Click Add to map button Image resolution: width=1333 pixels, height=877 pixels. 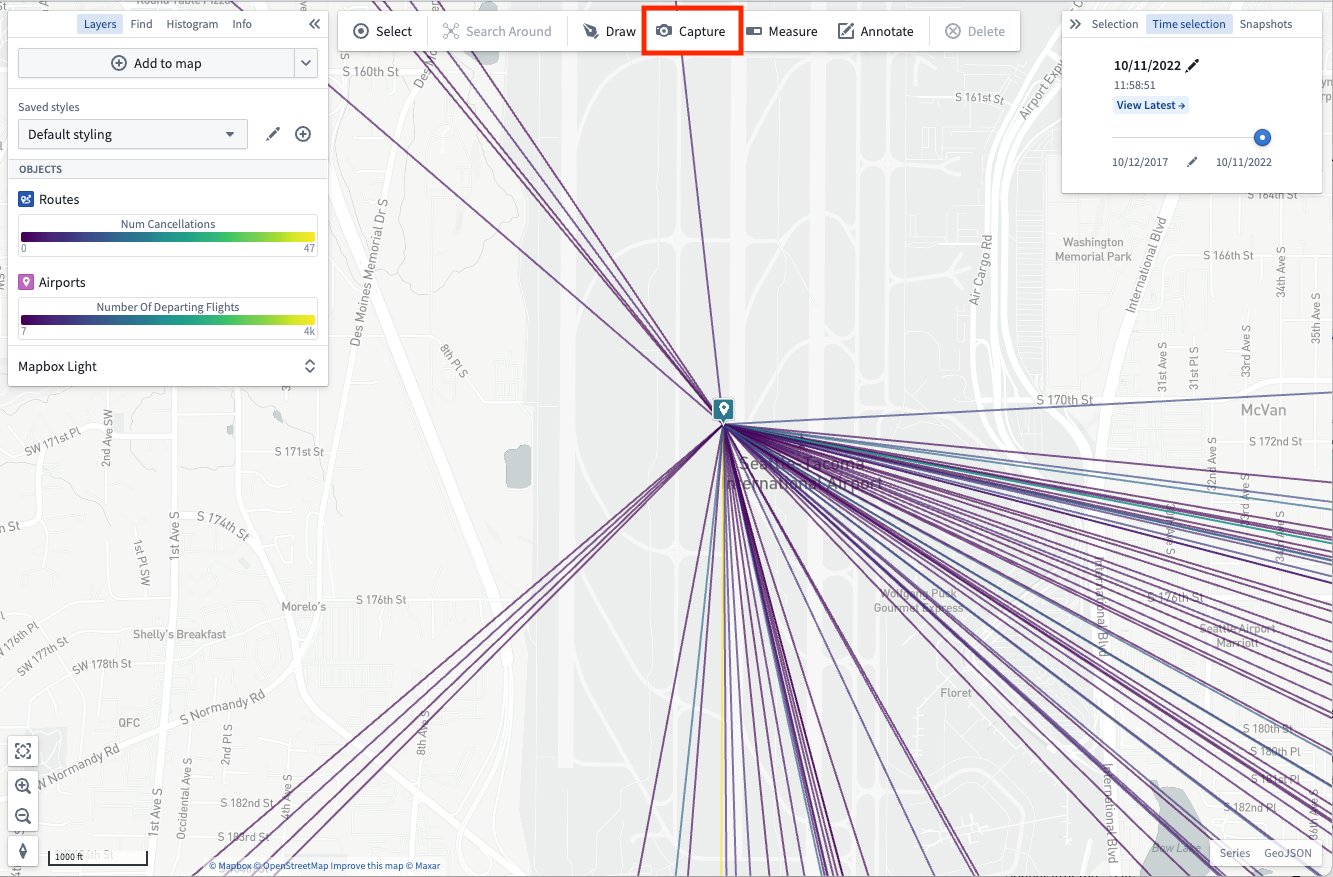(x=156, y=63)
